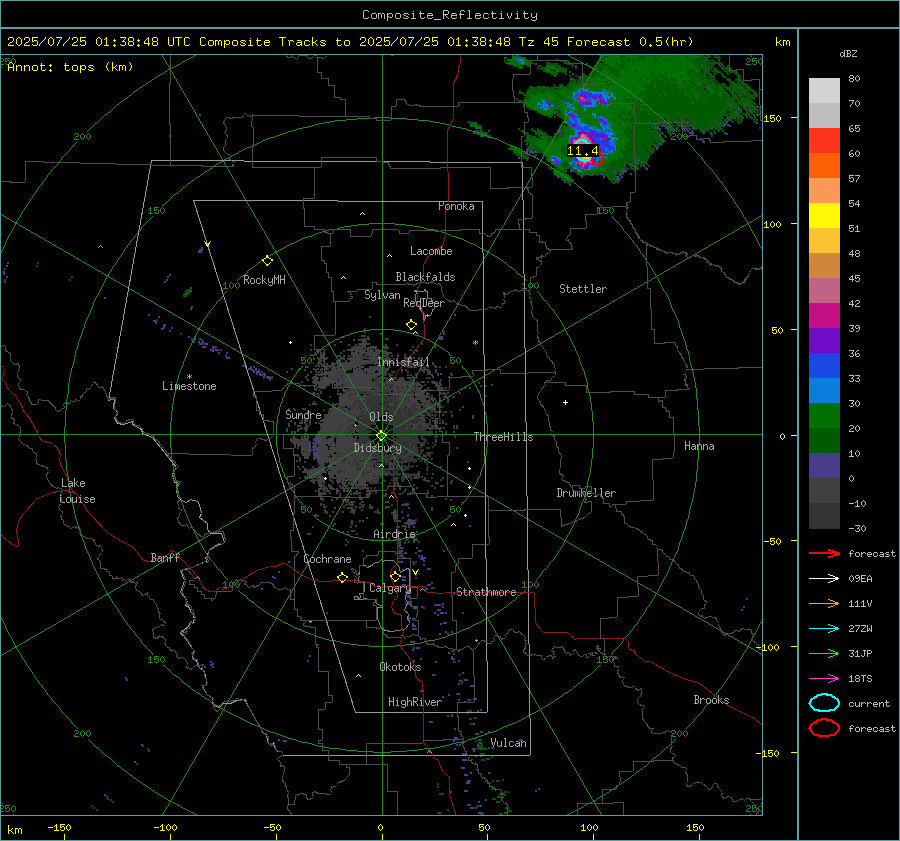The height and width of the screenshot is (841, 900).
Task: Click the 'Annot: tops (km)' annotation text
Action: [x=70, y=67]
